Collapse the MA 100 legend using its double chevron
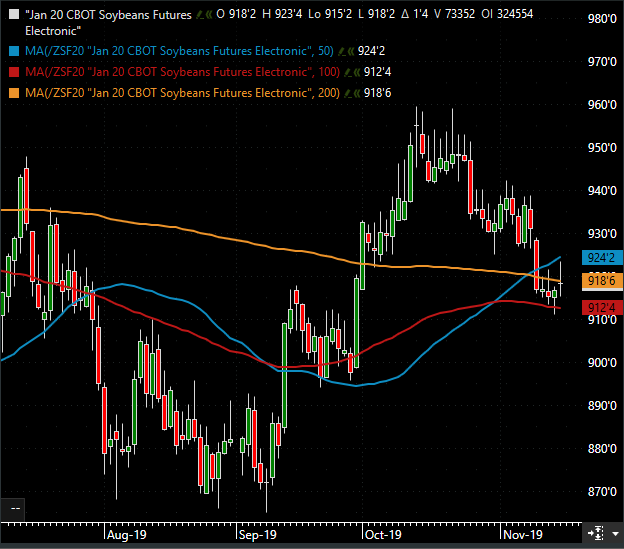The width and height of the screenshot is (624, 549). (357, 72)
